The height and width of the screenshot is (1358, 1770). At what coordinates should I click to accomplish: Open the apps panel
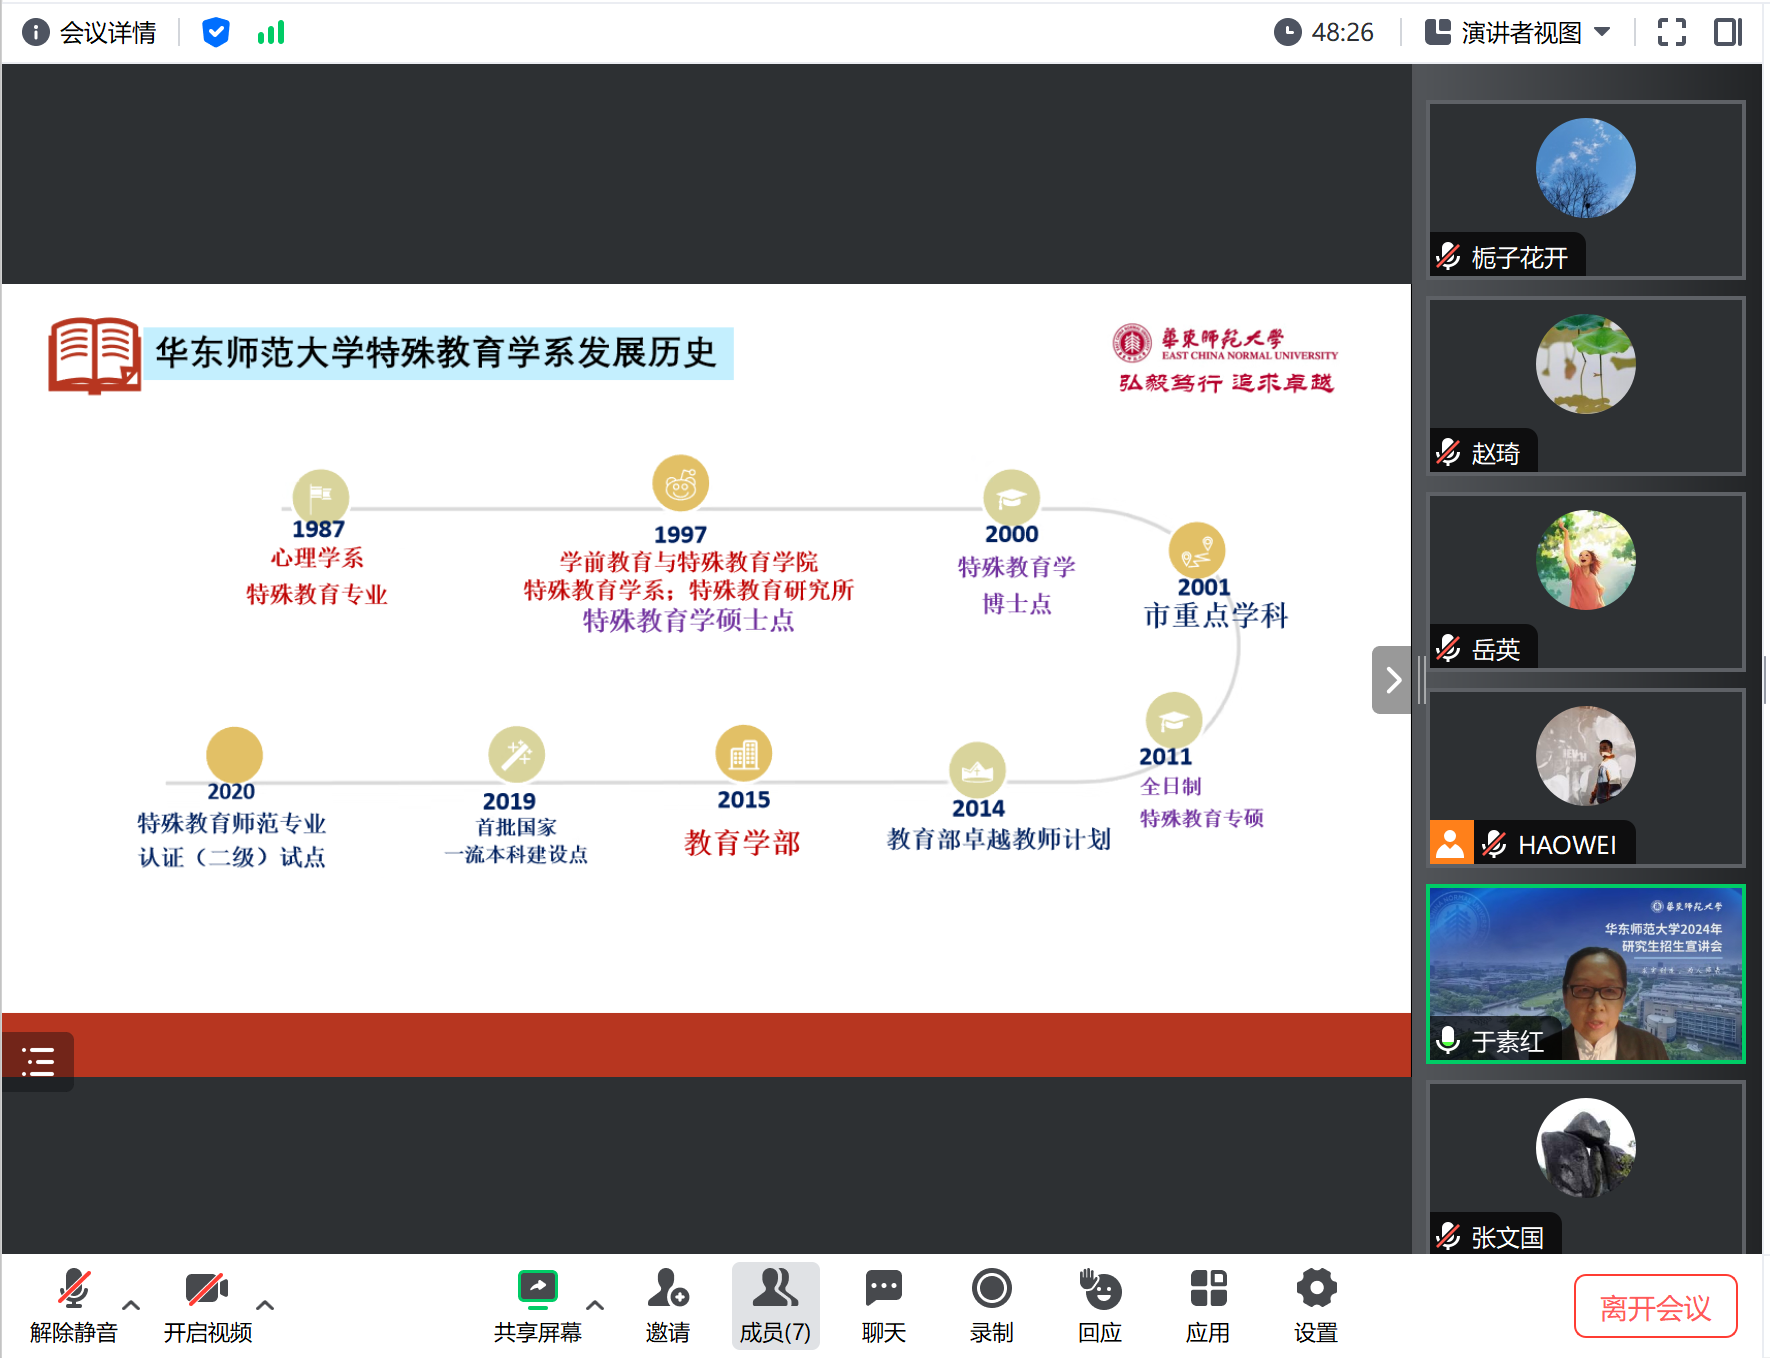pos(1208,1306)
